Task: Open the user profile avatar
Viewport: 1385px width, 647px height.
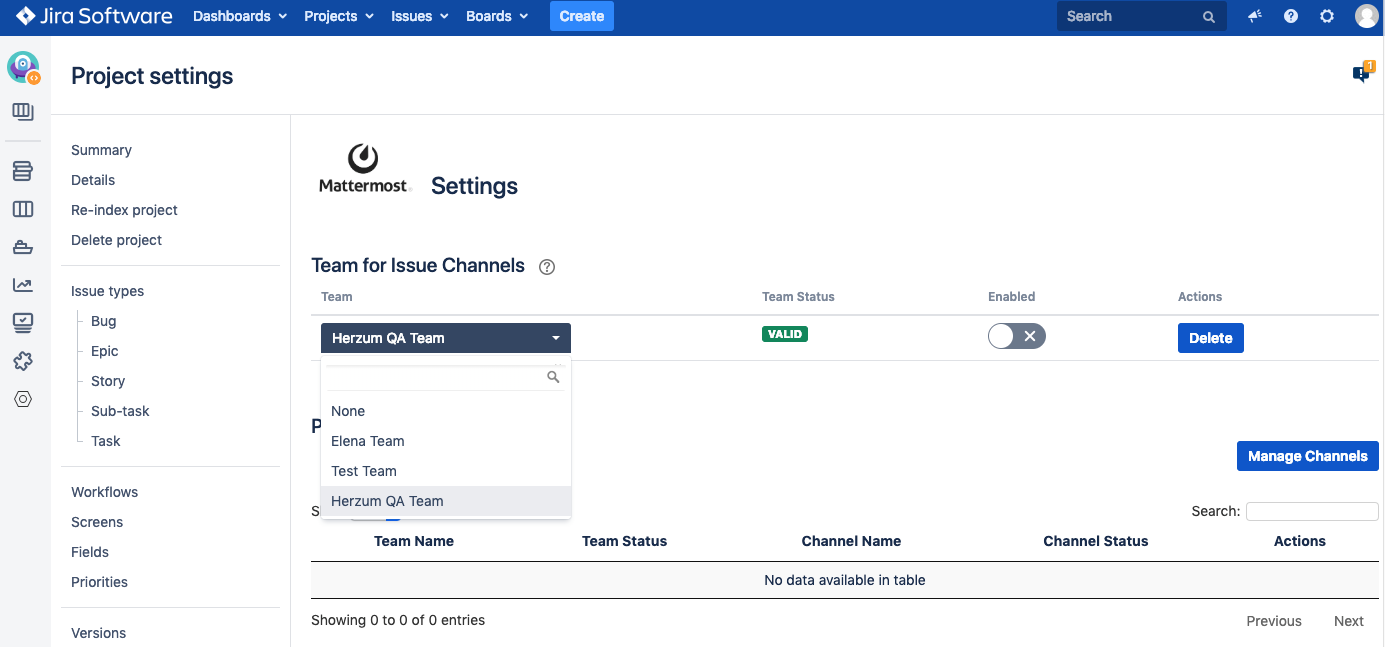Action: click(1366, 16)
